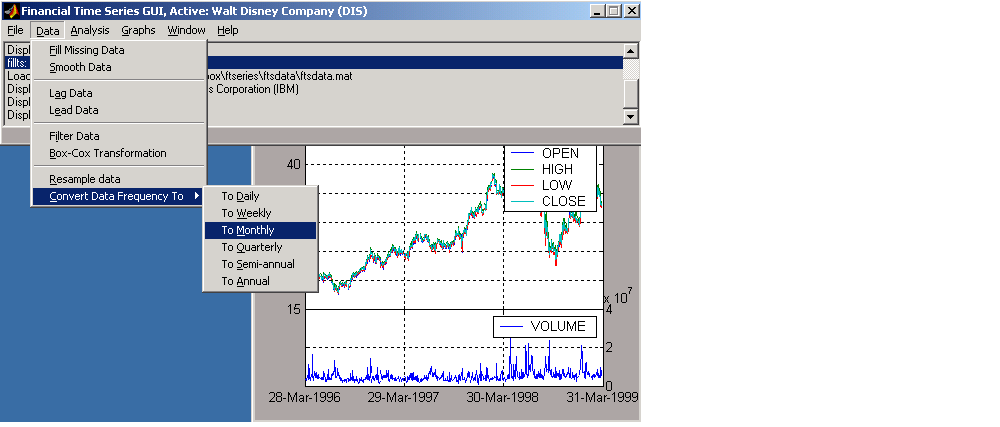Expand Convert Data Frequency To submenu
The width and height of the screenshot is (1000, 427).
click(116, 196)
